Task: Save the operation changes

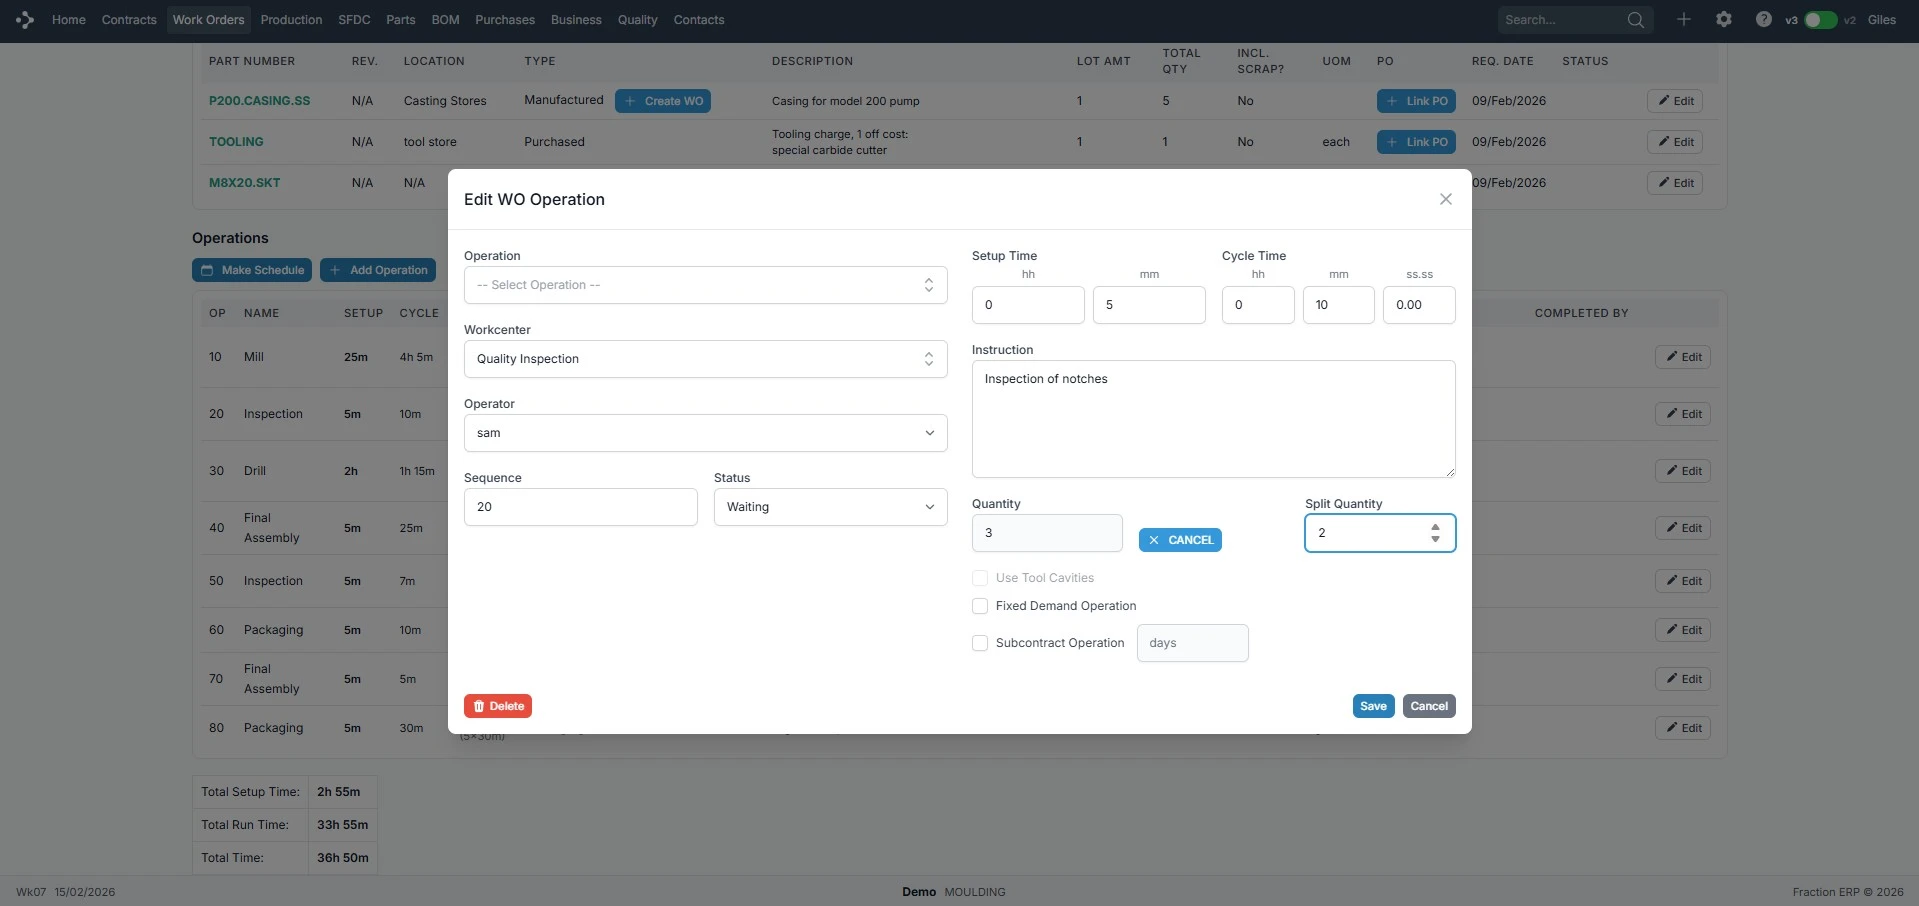Action: [1373, 706]
